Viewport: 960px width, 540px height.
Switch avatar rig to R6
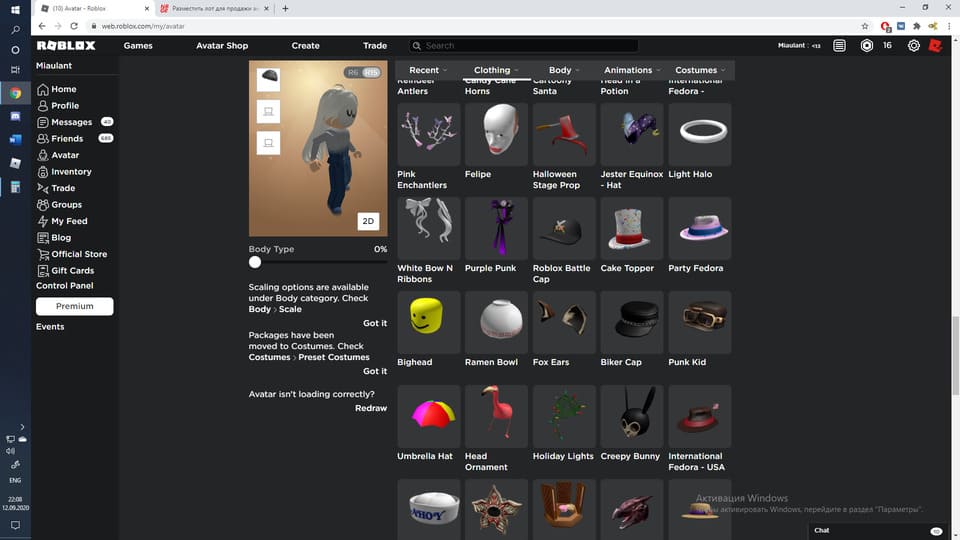tap(352, 73)
